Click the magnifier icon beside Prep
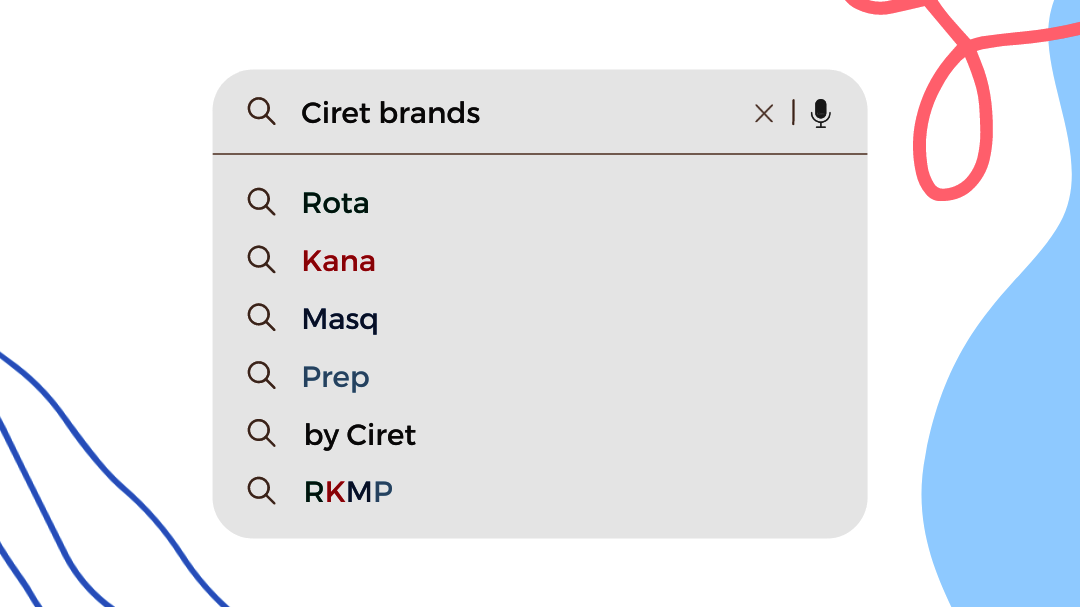Image resolution: width=1080 pixels, height=607 pixels. 261,375
